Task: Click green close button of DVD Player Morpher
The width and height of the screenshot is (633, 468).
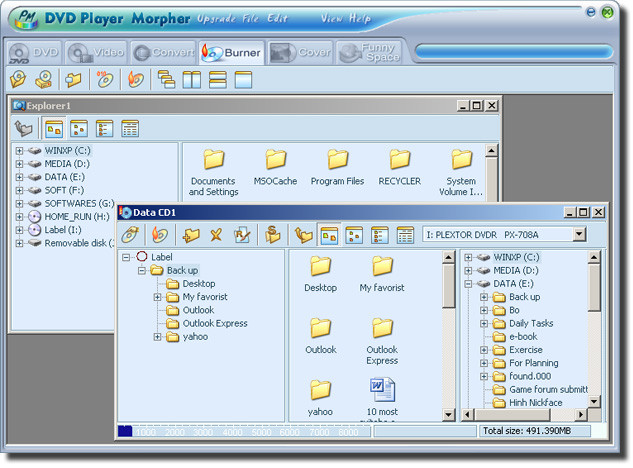Action: (607, 13)
